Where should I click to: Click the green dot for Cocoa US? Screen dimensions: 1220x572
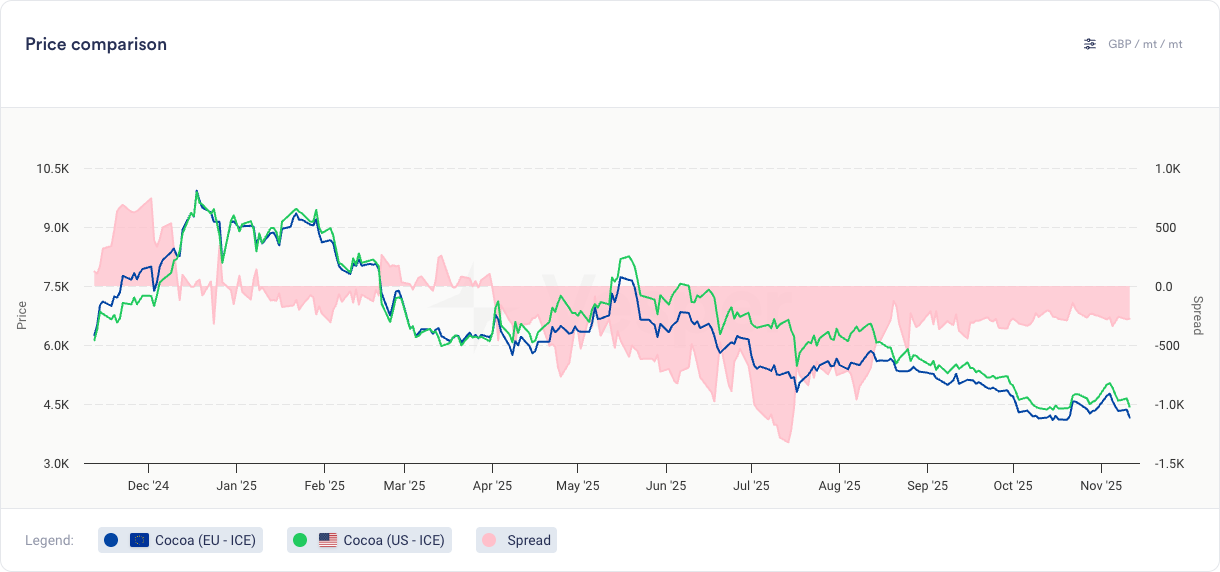click(300, 540)
